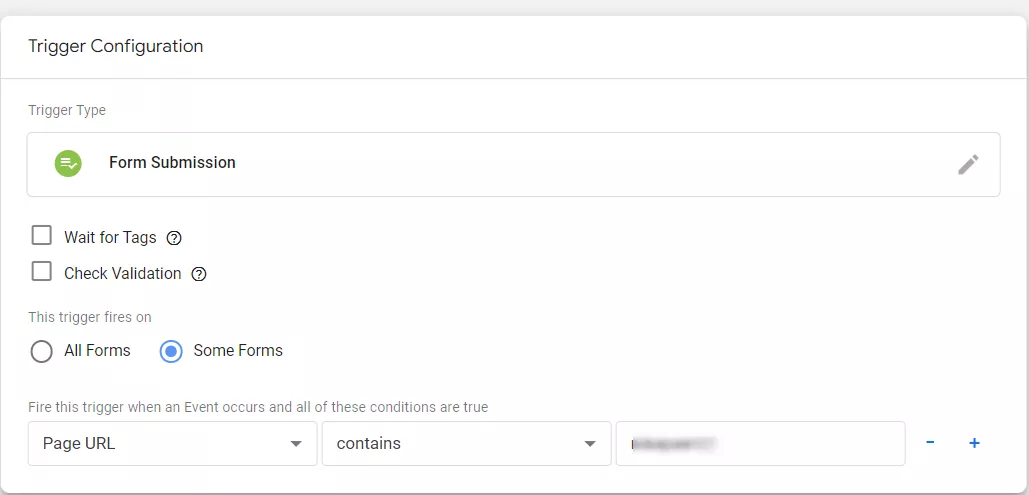Open the help icon beside Check Validation
1029x495 pixels.
[x=199, y=274]
